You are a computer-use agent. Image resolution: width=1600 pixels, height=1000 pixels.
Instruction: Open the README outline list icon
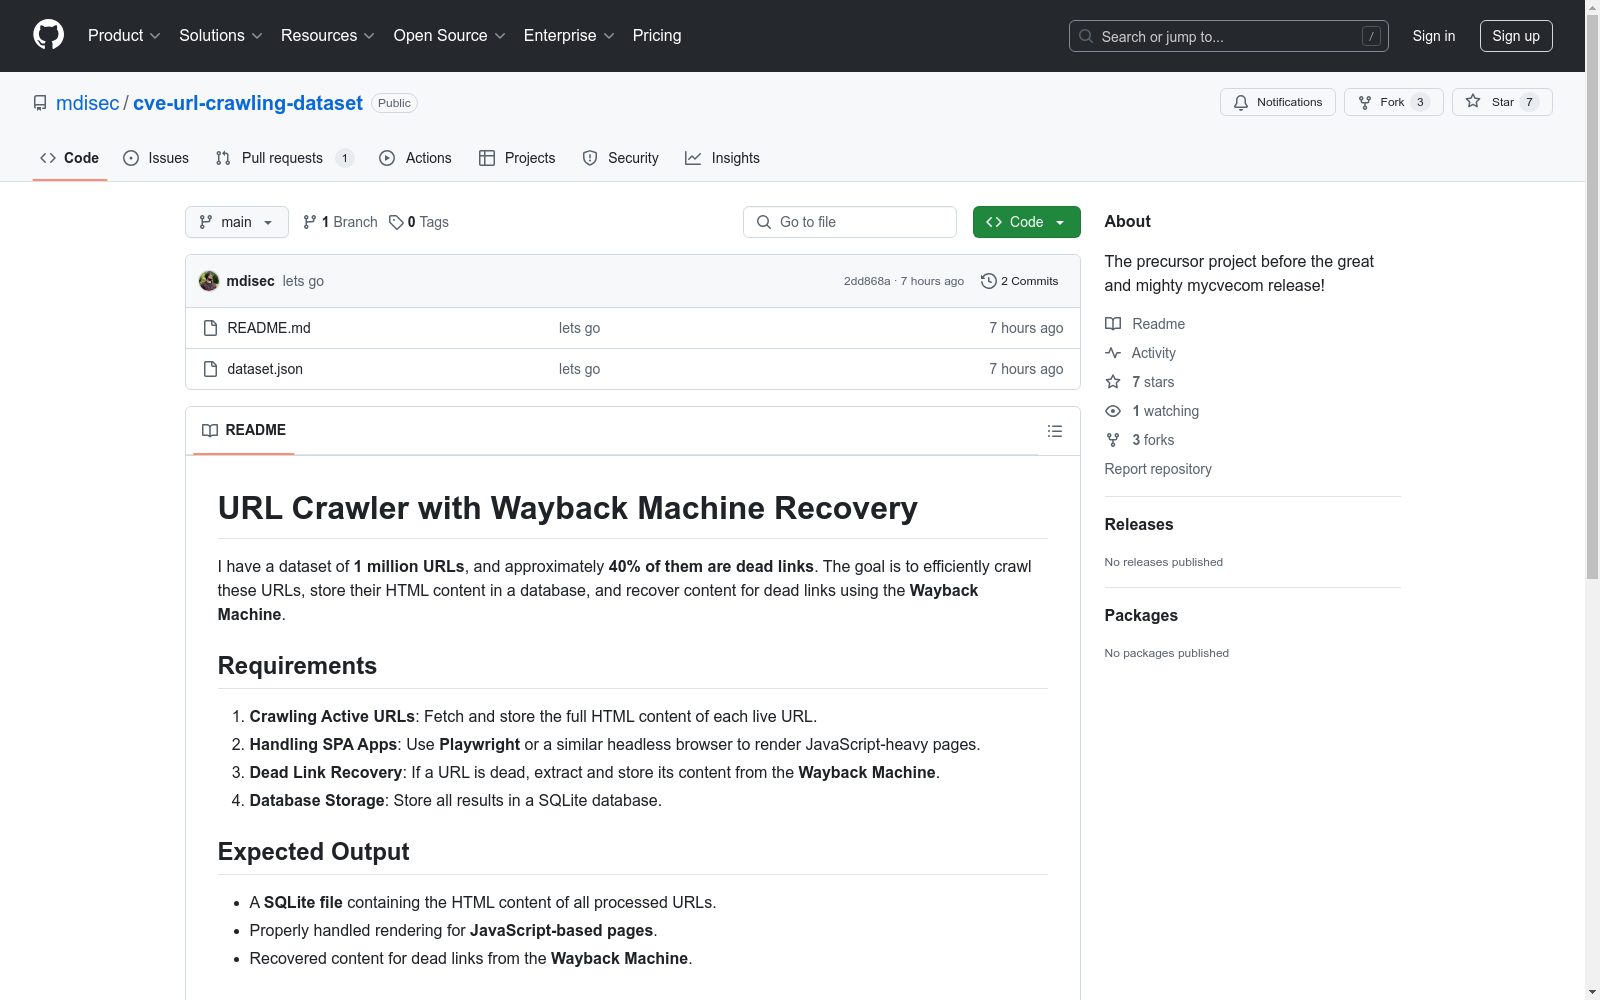(1055, 431)
